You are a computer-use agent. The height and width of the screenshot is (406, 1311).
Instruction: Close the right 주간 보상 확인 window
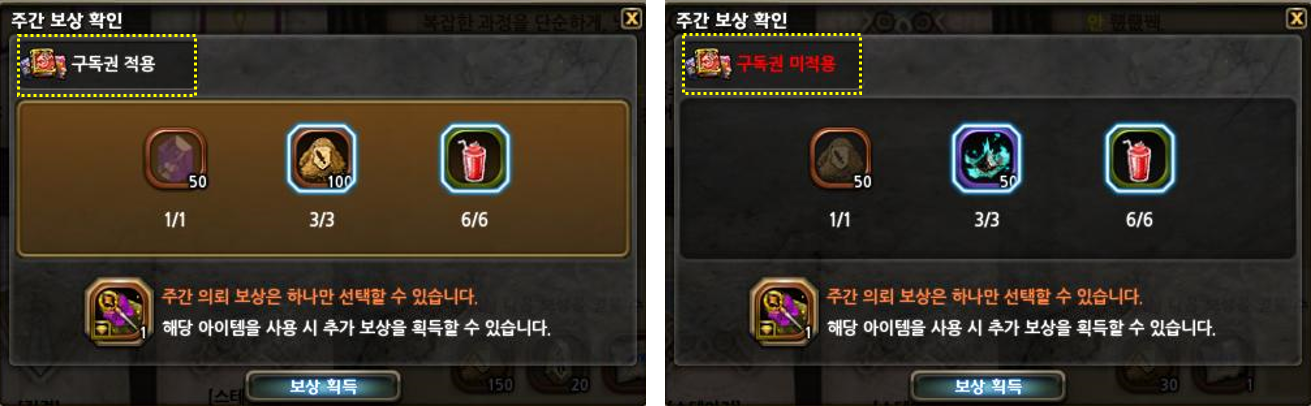[1294, 18]
